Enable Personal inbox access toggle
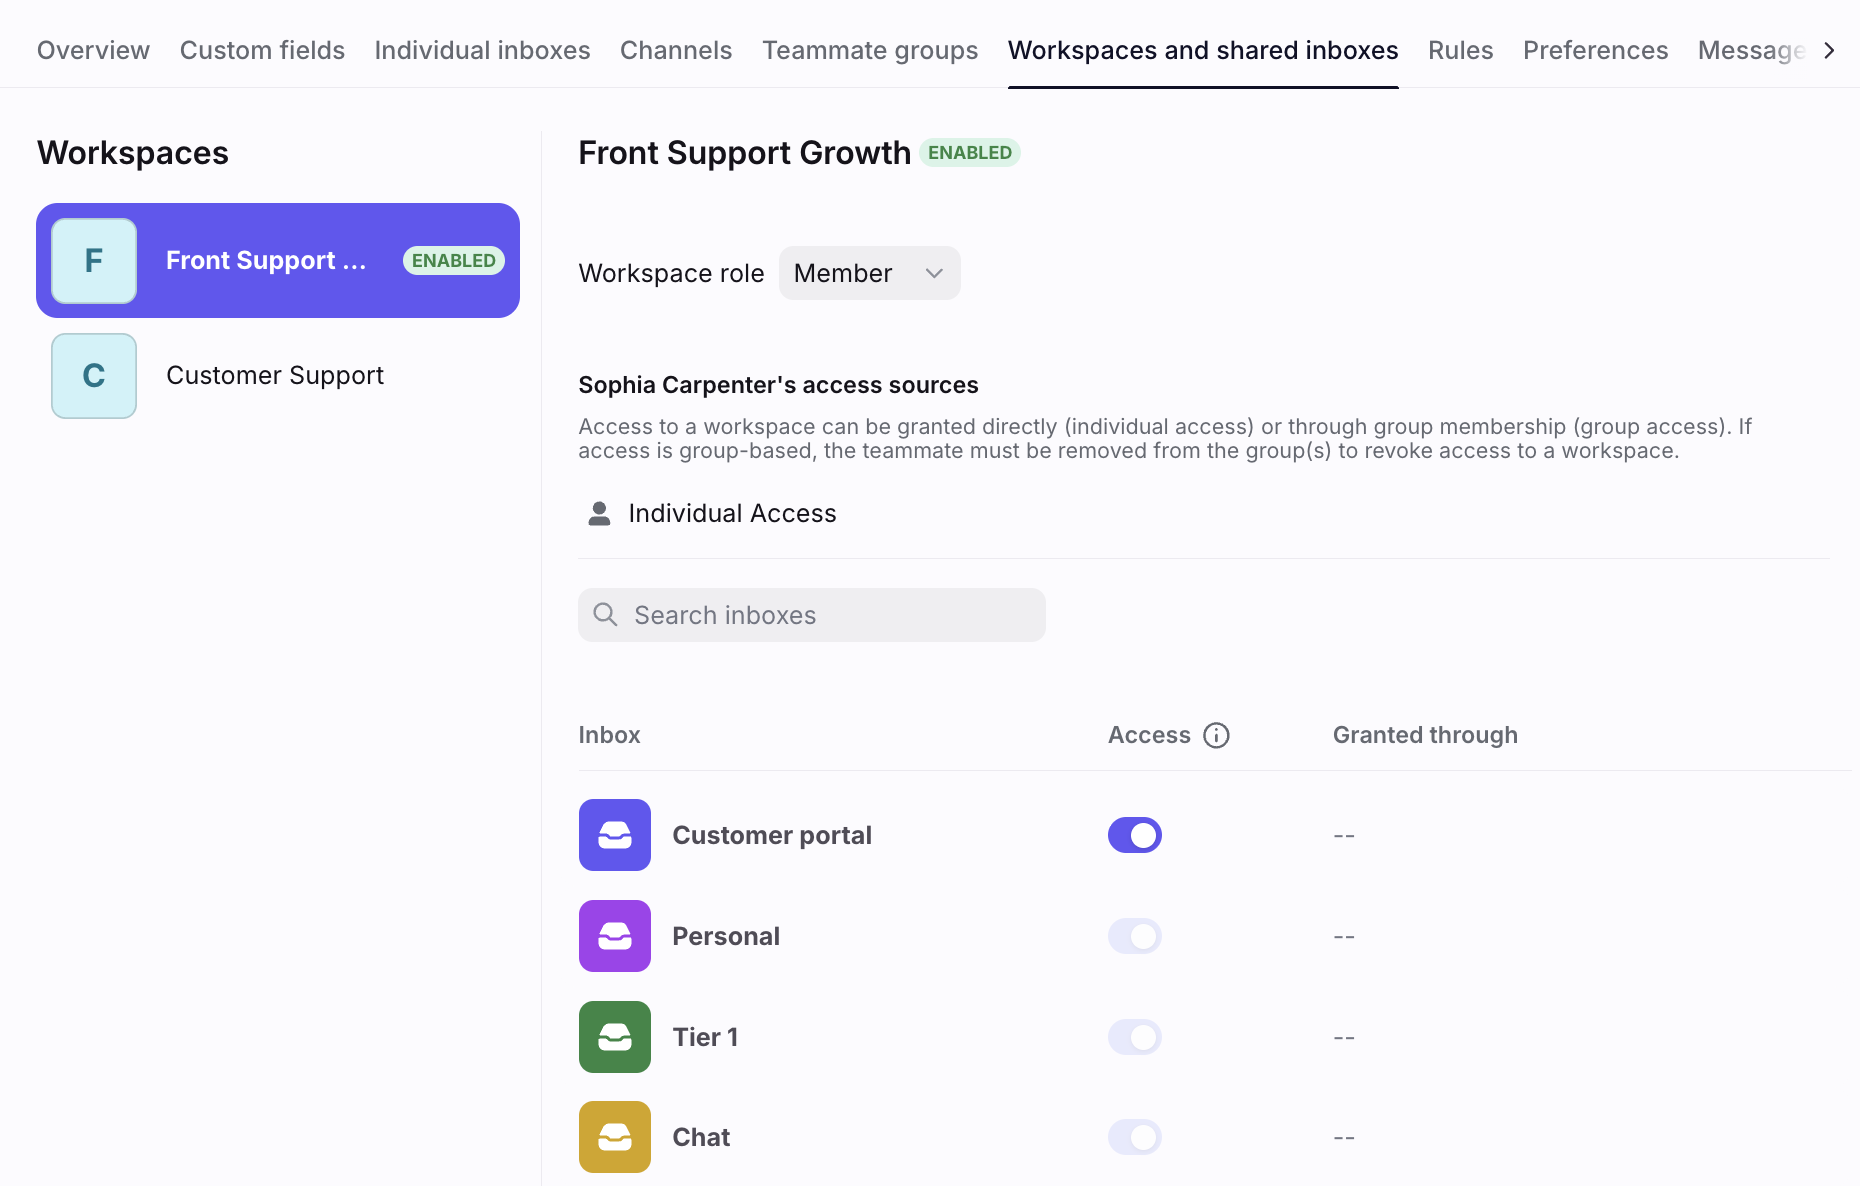The height and width of the screenshot is (1186, 1860). tap(1134, 936)
